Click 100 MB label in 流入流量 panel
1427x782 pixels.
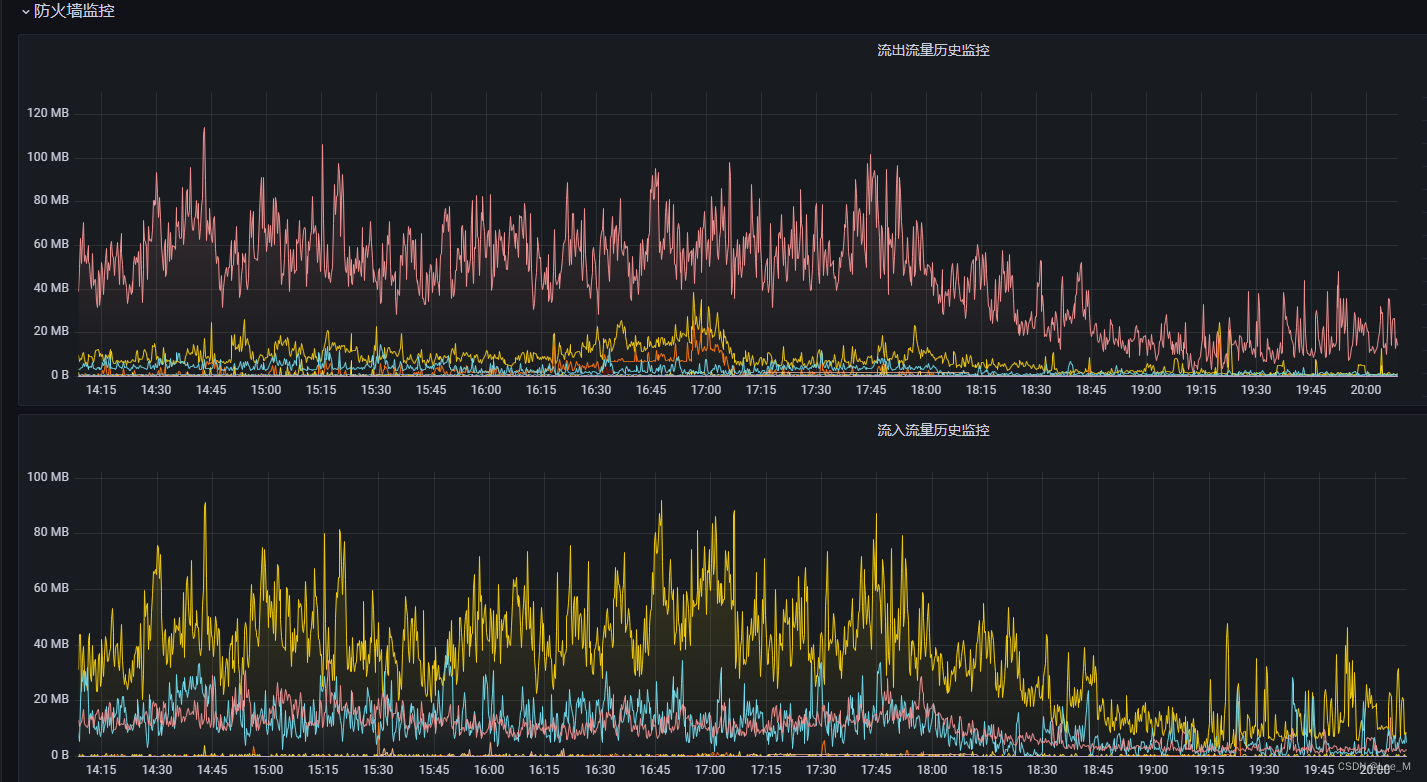coord(48,477)
